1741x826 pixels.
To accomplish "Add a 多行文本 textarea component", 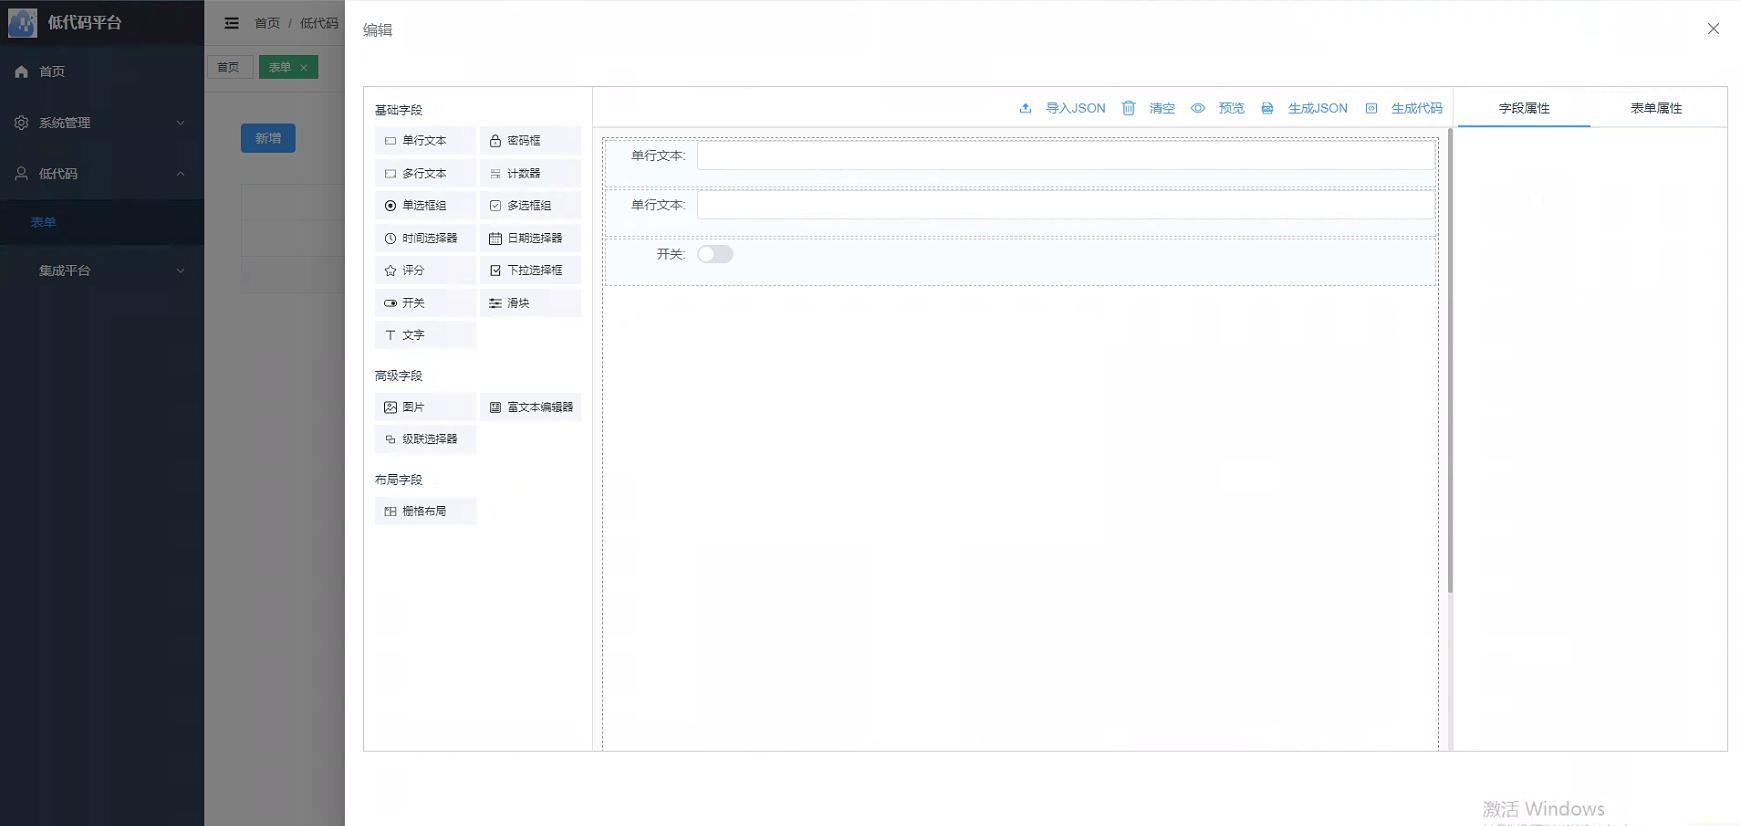I will pos(425,173).
